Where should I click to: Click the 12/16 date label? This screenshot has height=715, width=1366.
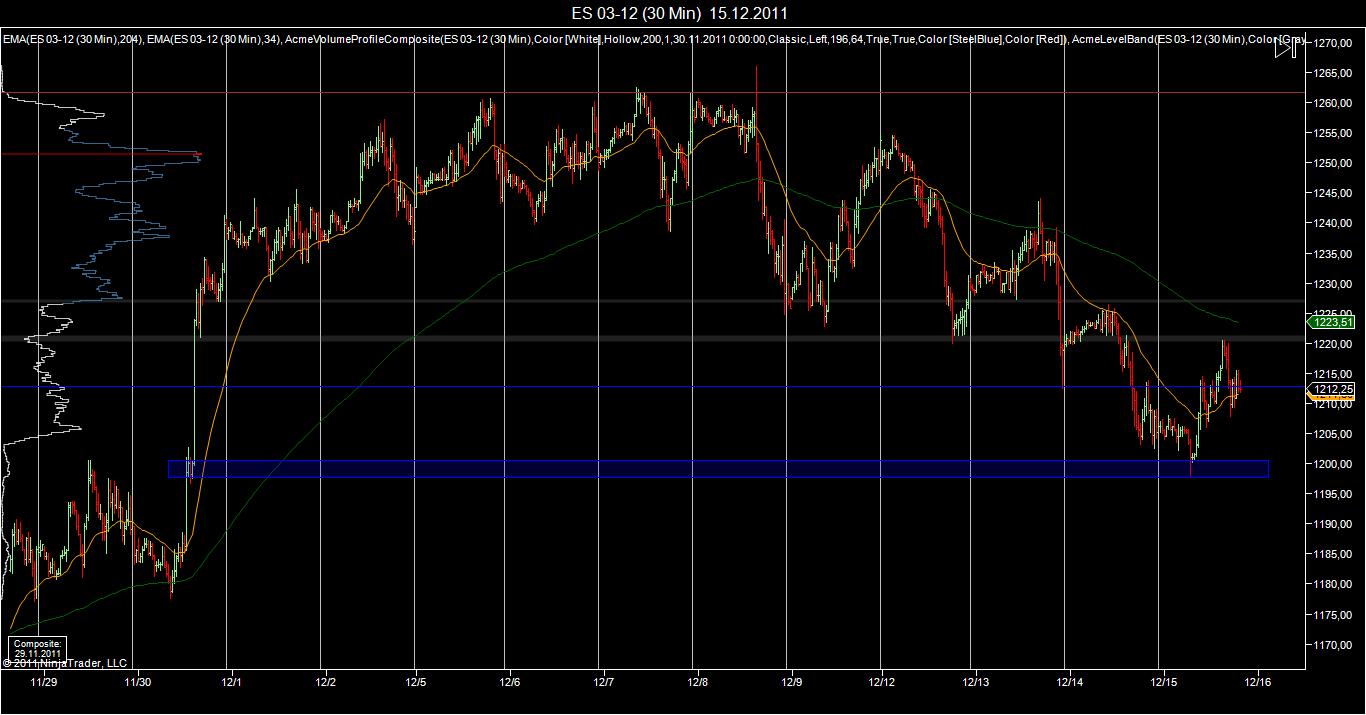pos(1257,682)
